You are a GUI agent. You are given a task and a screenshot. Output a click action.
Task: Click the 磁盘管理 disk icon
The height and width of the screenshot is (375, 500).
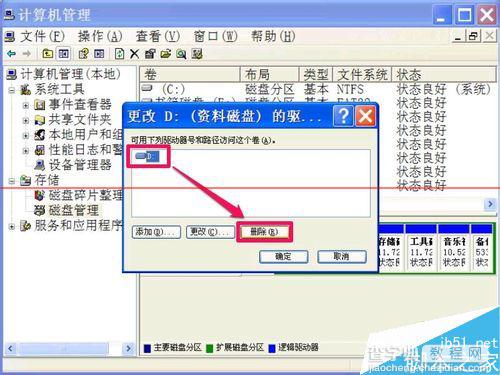40,210
